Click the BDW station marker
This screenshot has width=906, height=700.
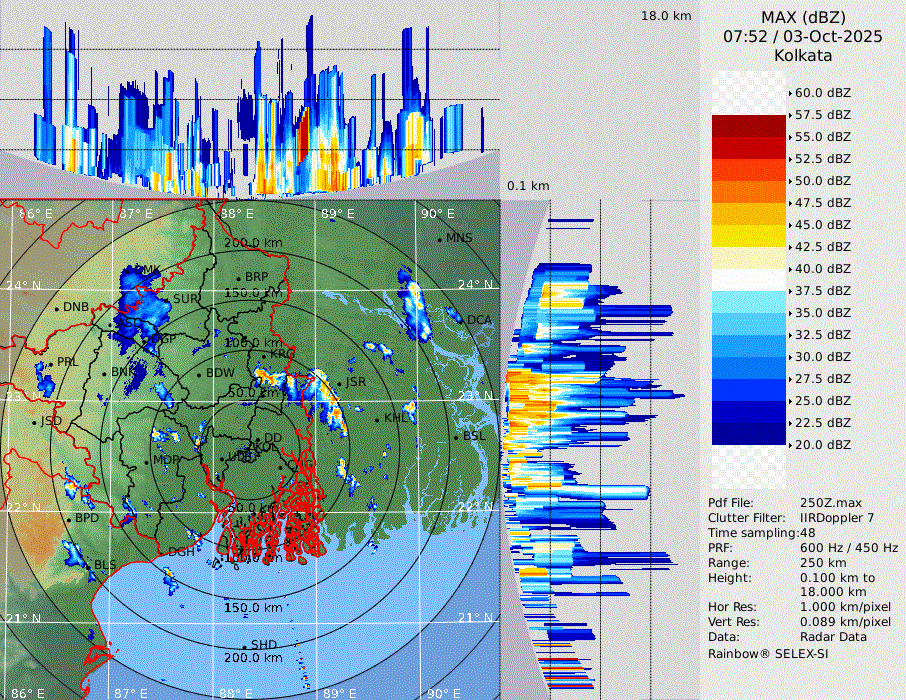(x=199, y=374)
